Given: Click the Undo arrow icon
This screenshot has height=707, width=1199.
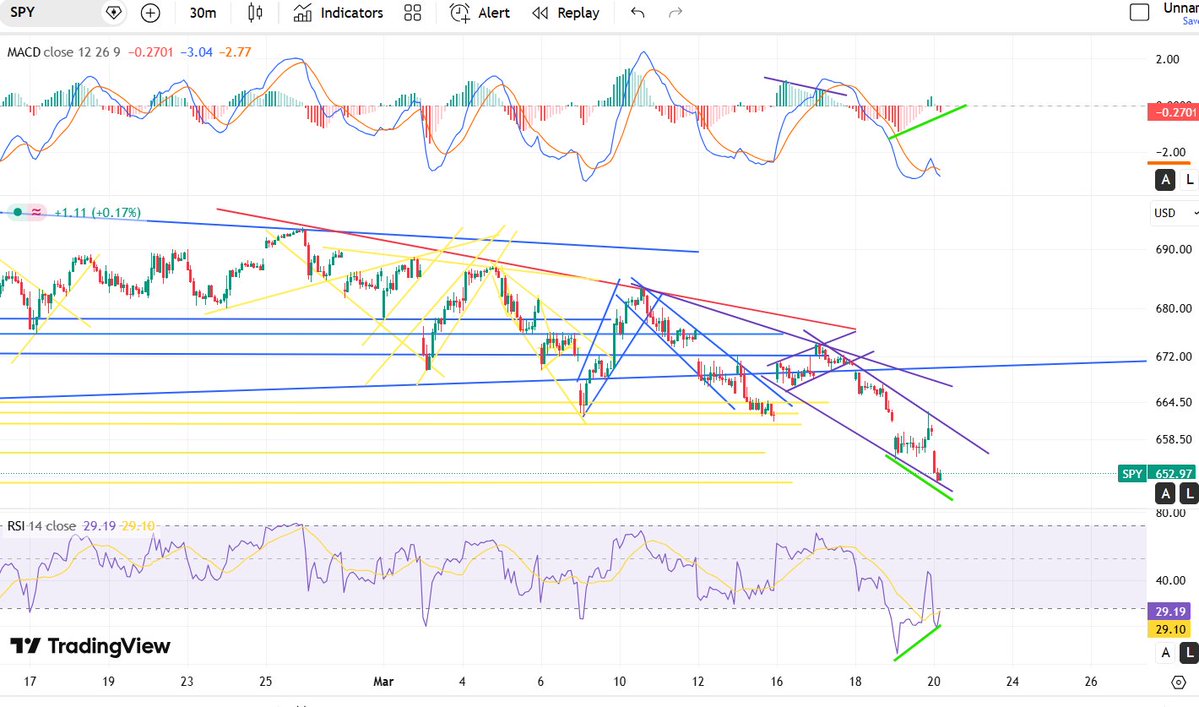Looking at the screenshot, I should tap(637, 13).
